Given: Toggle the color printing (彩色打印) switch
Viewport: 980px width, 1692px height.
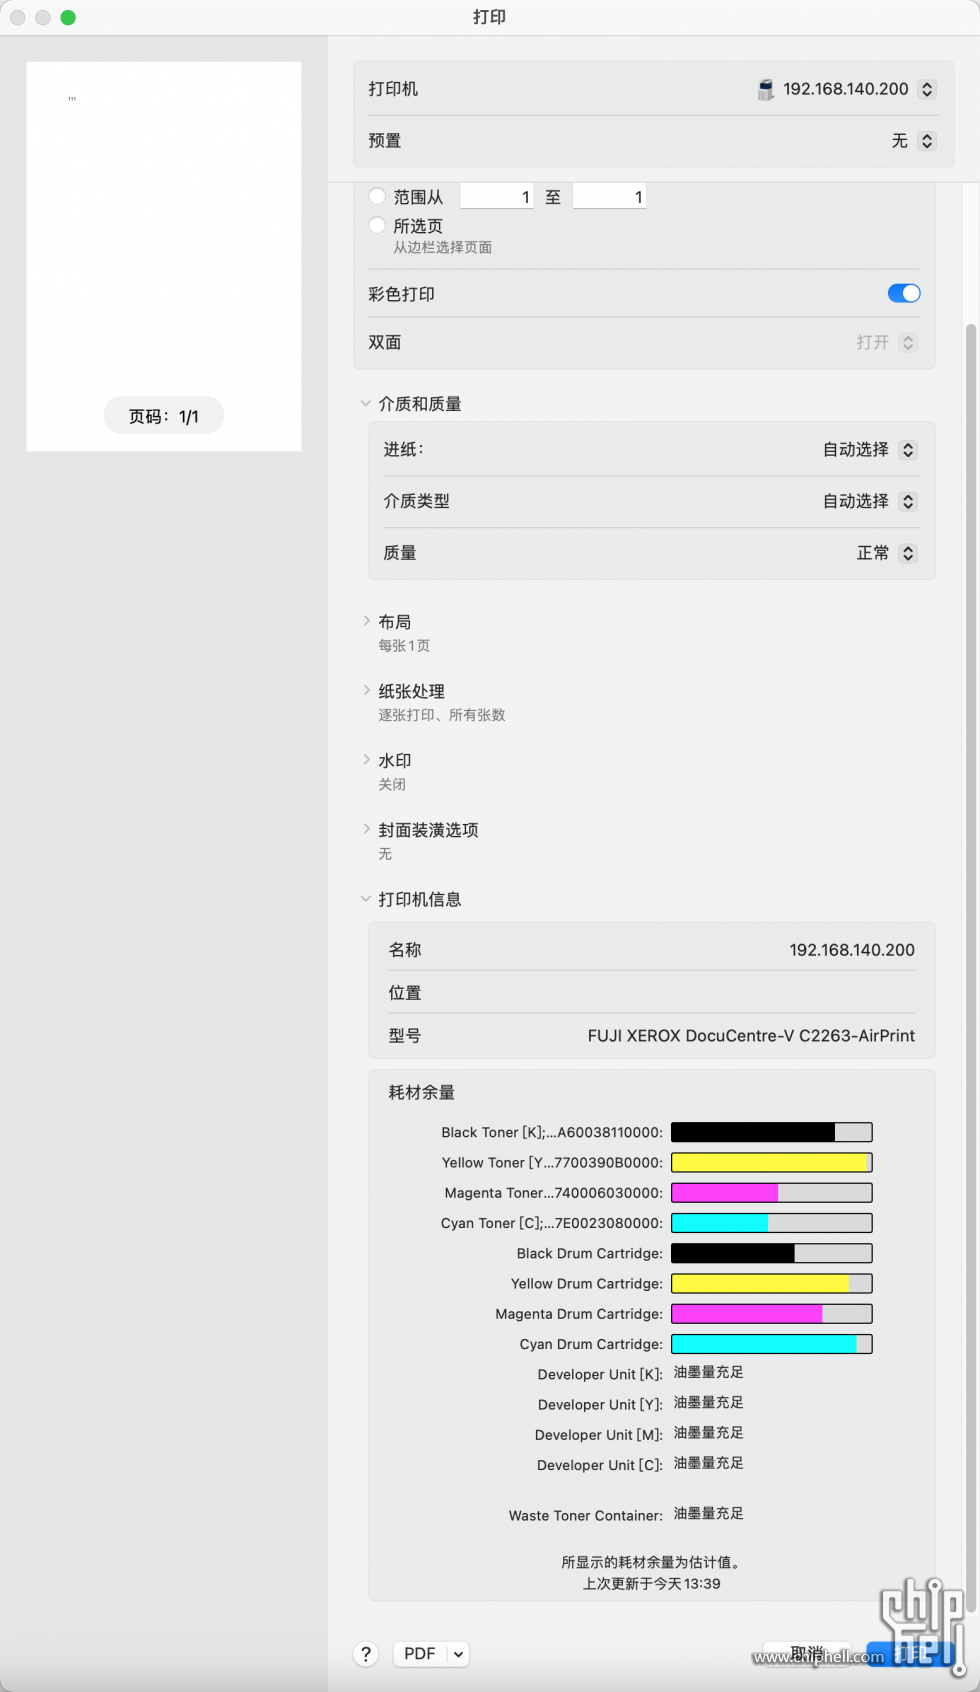Looking at the screenshot, I should pyautogui.click(x=904, y=293).
